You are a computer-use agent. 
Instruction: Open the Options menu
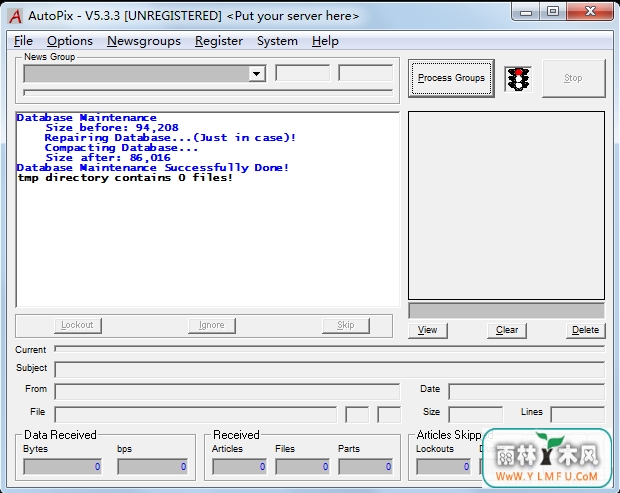70,41
